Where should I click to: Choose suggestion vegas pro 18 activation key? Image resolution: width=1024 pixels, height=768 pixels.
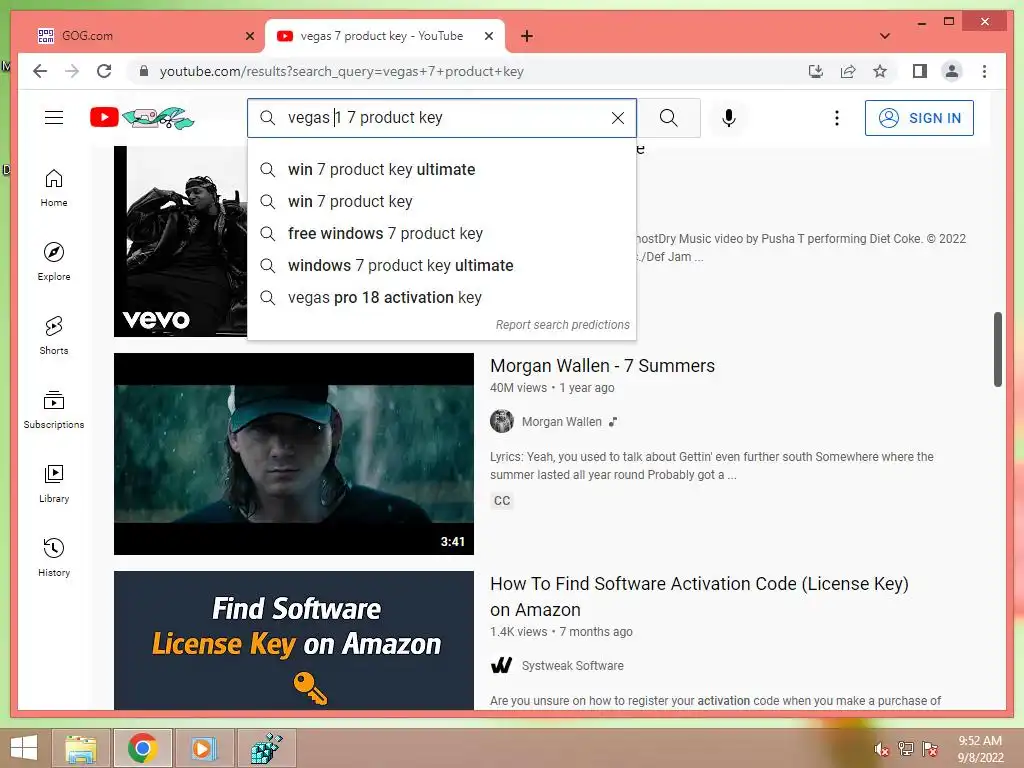point(441,298)
